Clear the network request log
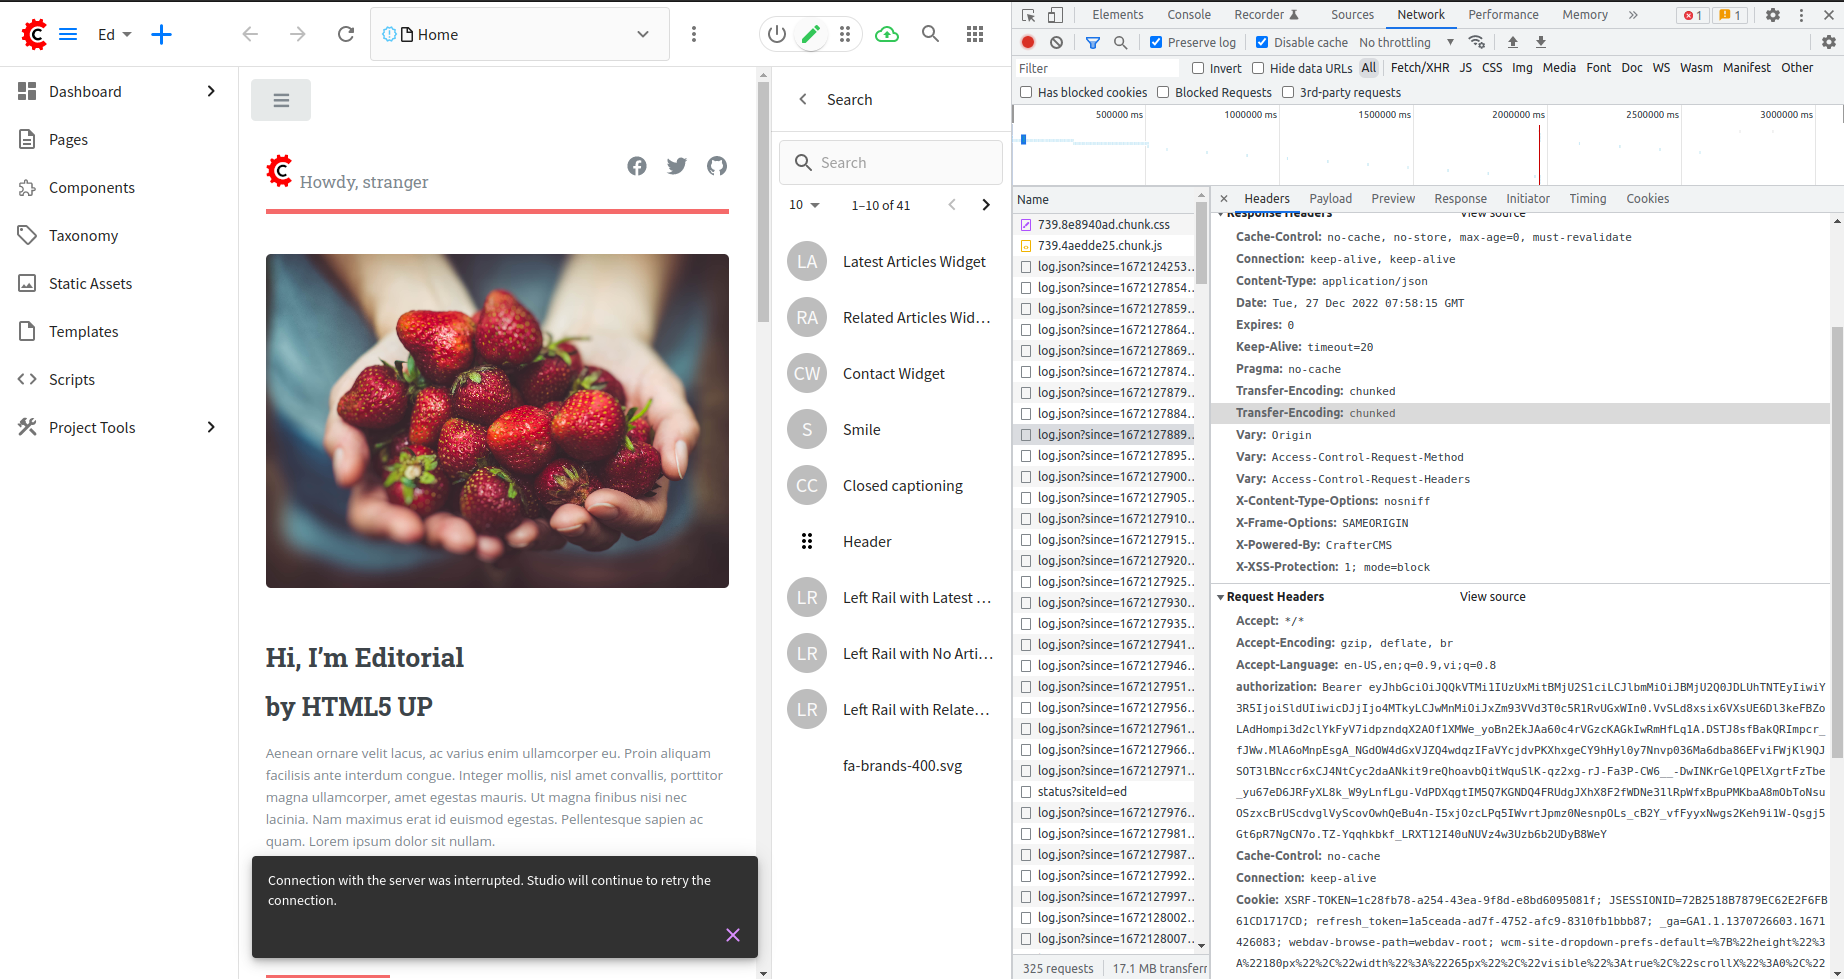The image size is (1844, 979). (1056, 42)
